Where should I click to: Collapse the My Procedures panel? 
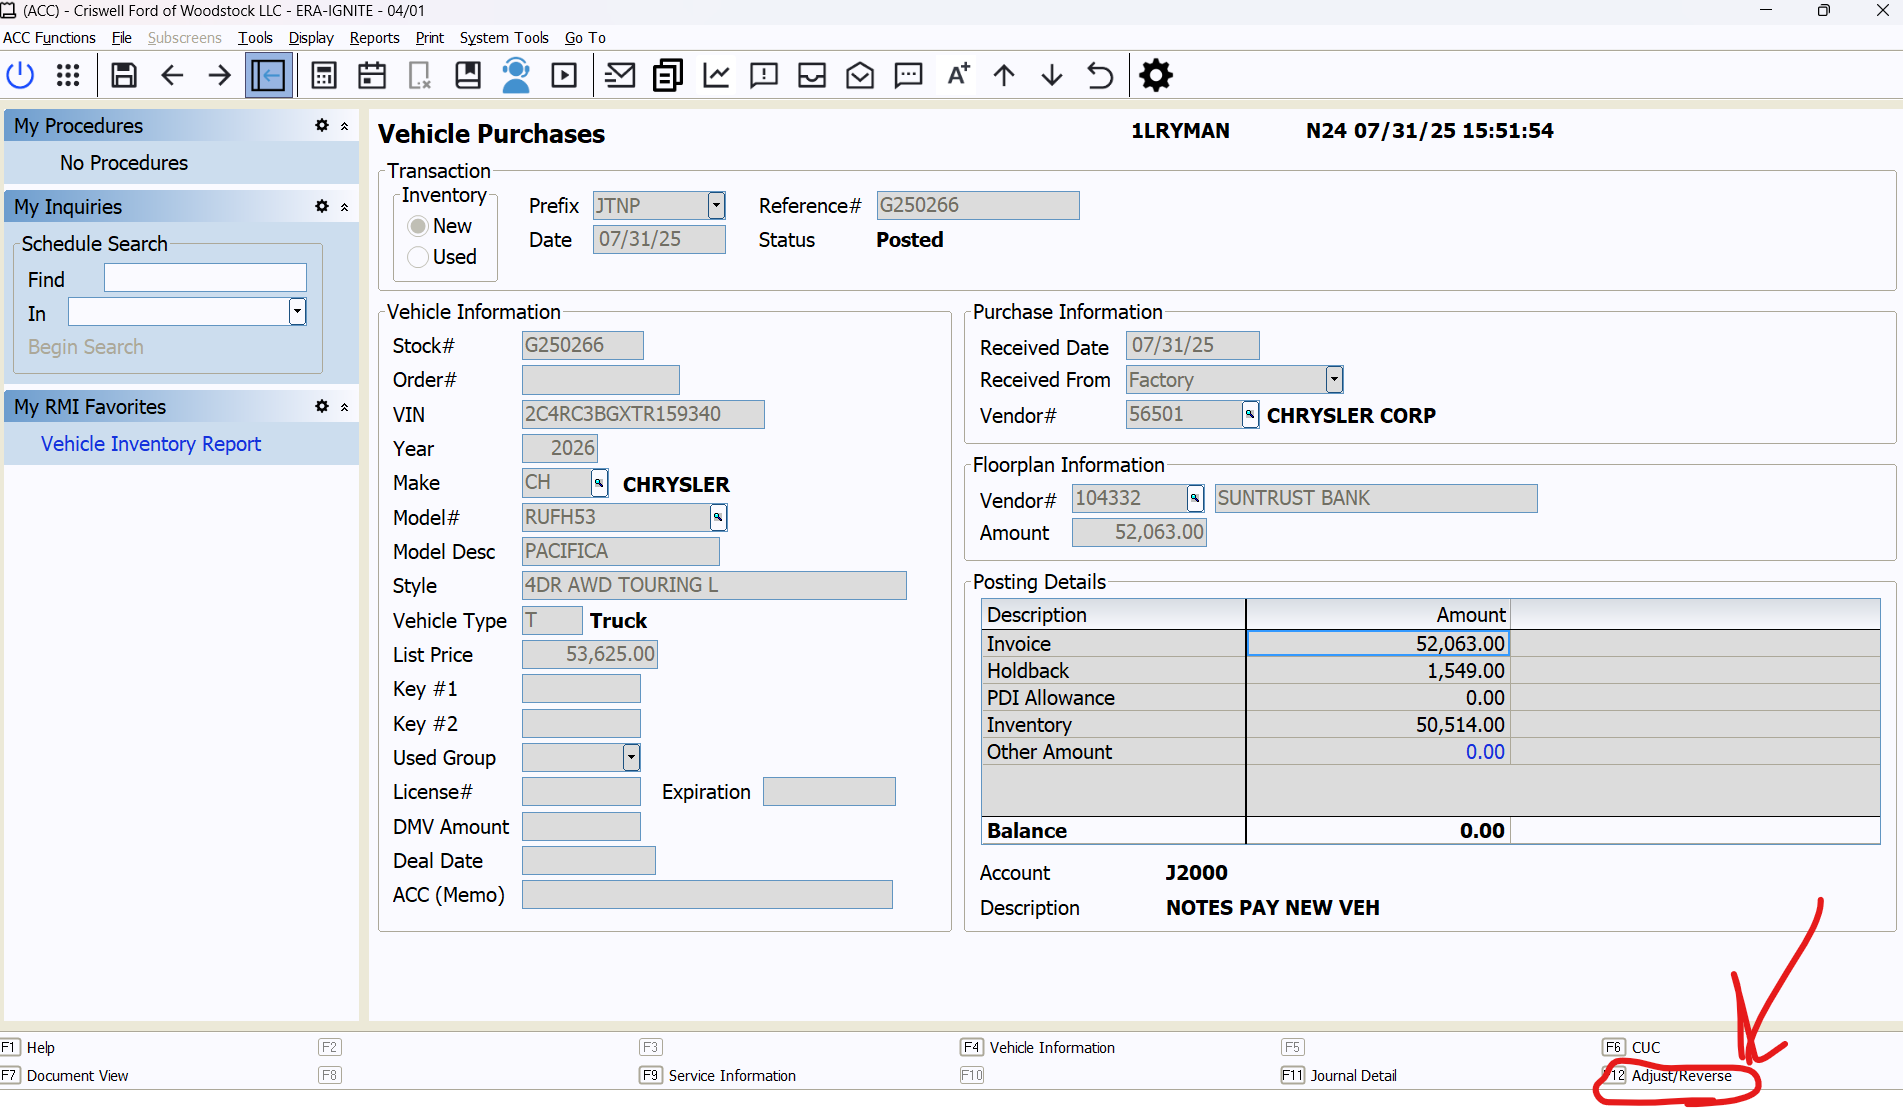[344, 126]
